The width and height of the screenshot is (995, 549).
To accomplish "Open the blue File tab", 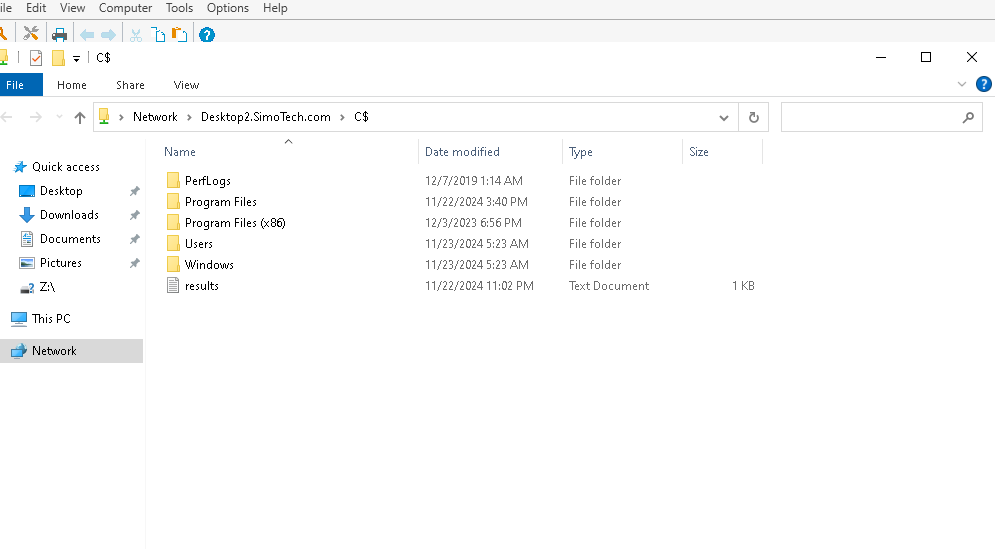I will [x=16, y=85].
